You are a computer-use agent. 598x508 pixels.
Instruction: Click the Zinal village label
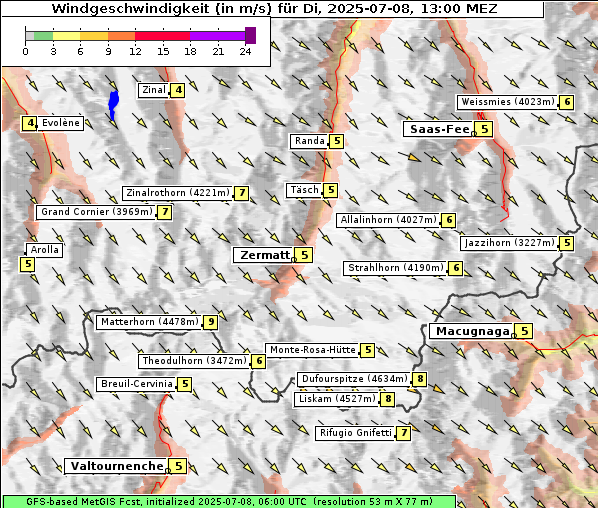point(153,90)
